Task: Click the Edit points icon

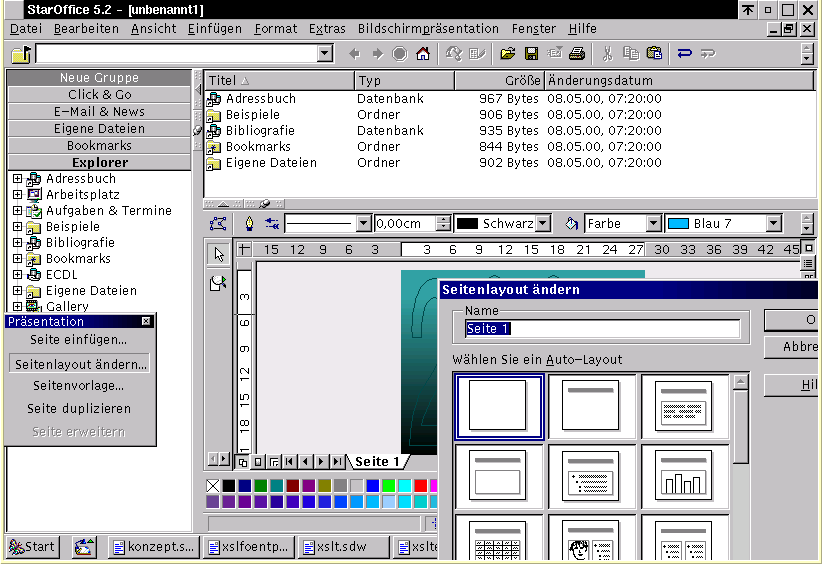Action: pyautogui.click(x=219, y=224)
